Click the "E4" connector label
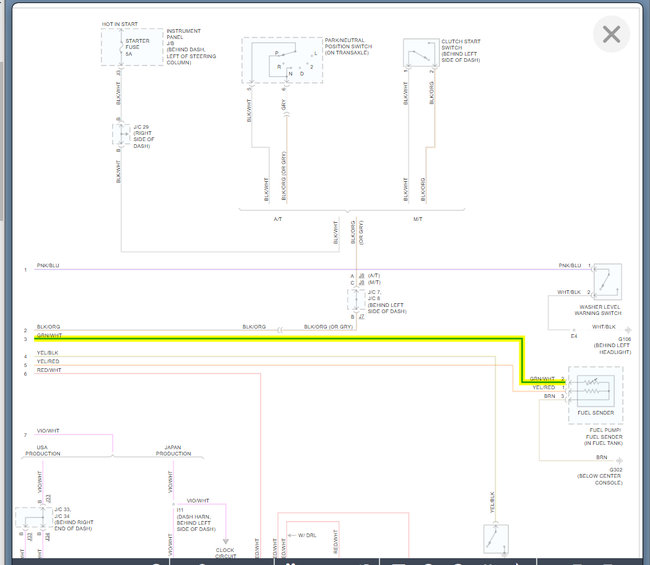650x565 pixels. 574,336
